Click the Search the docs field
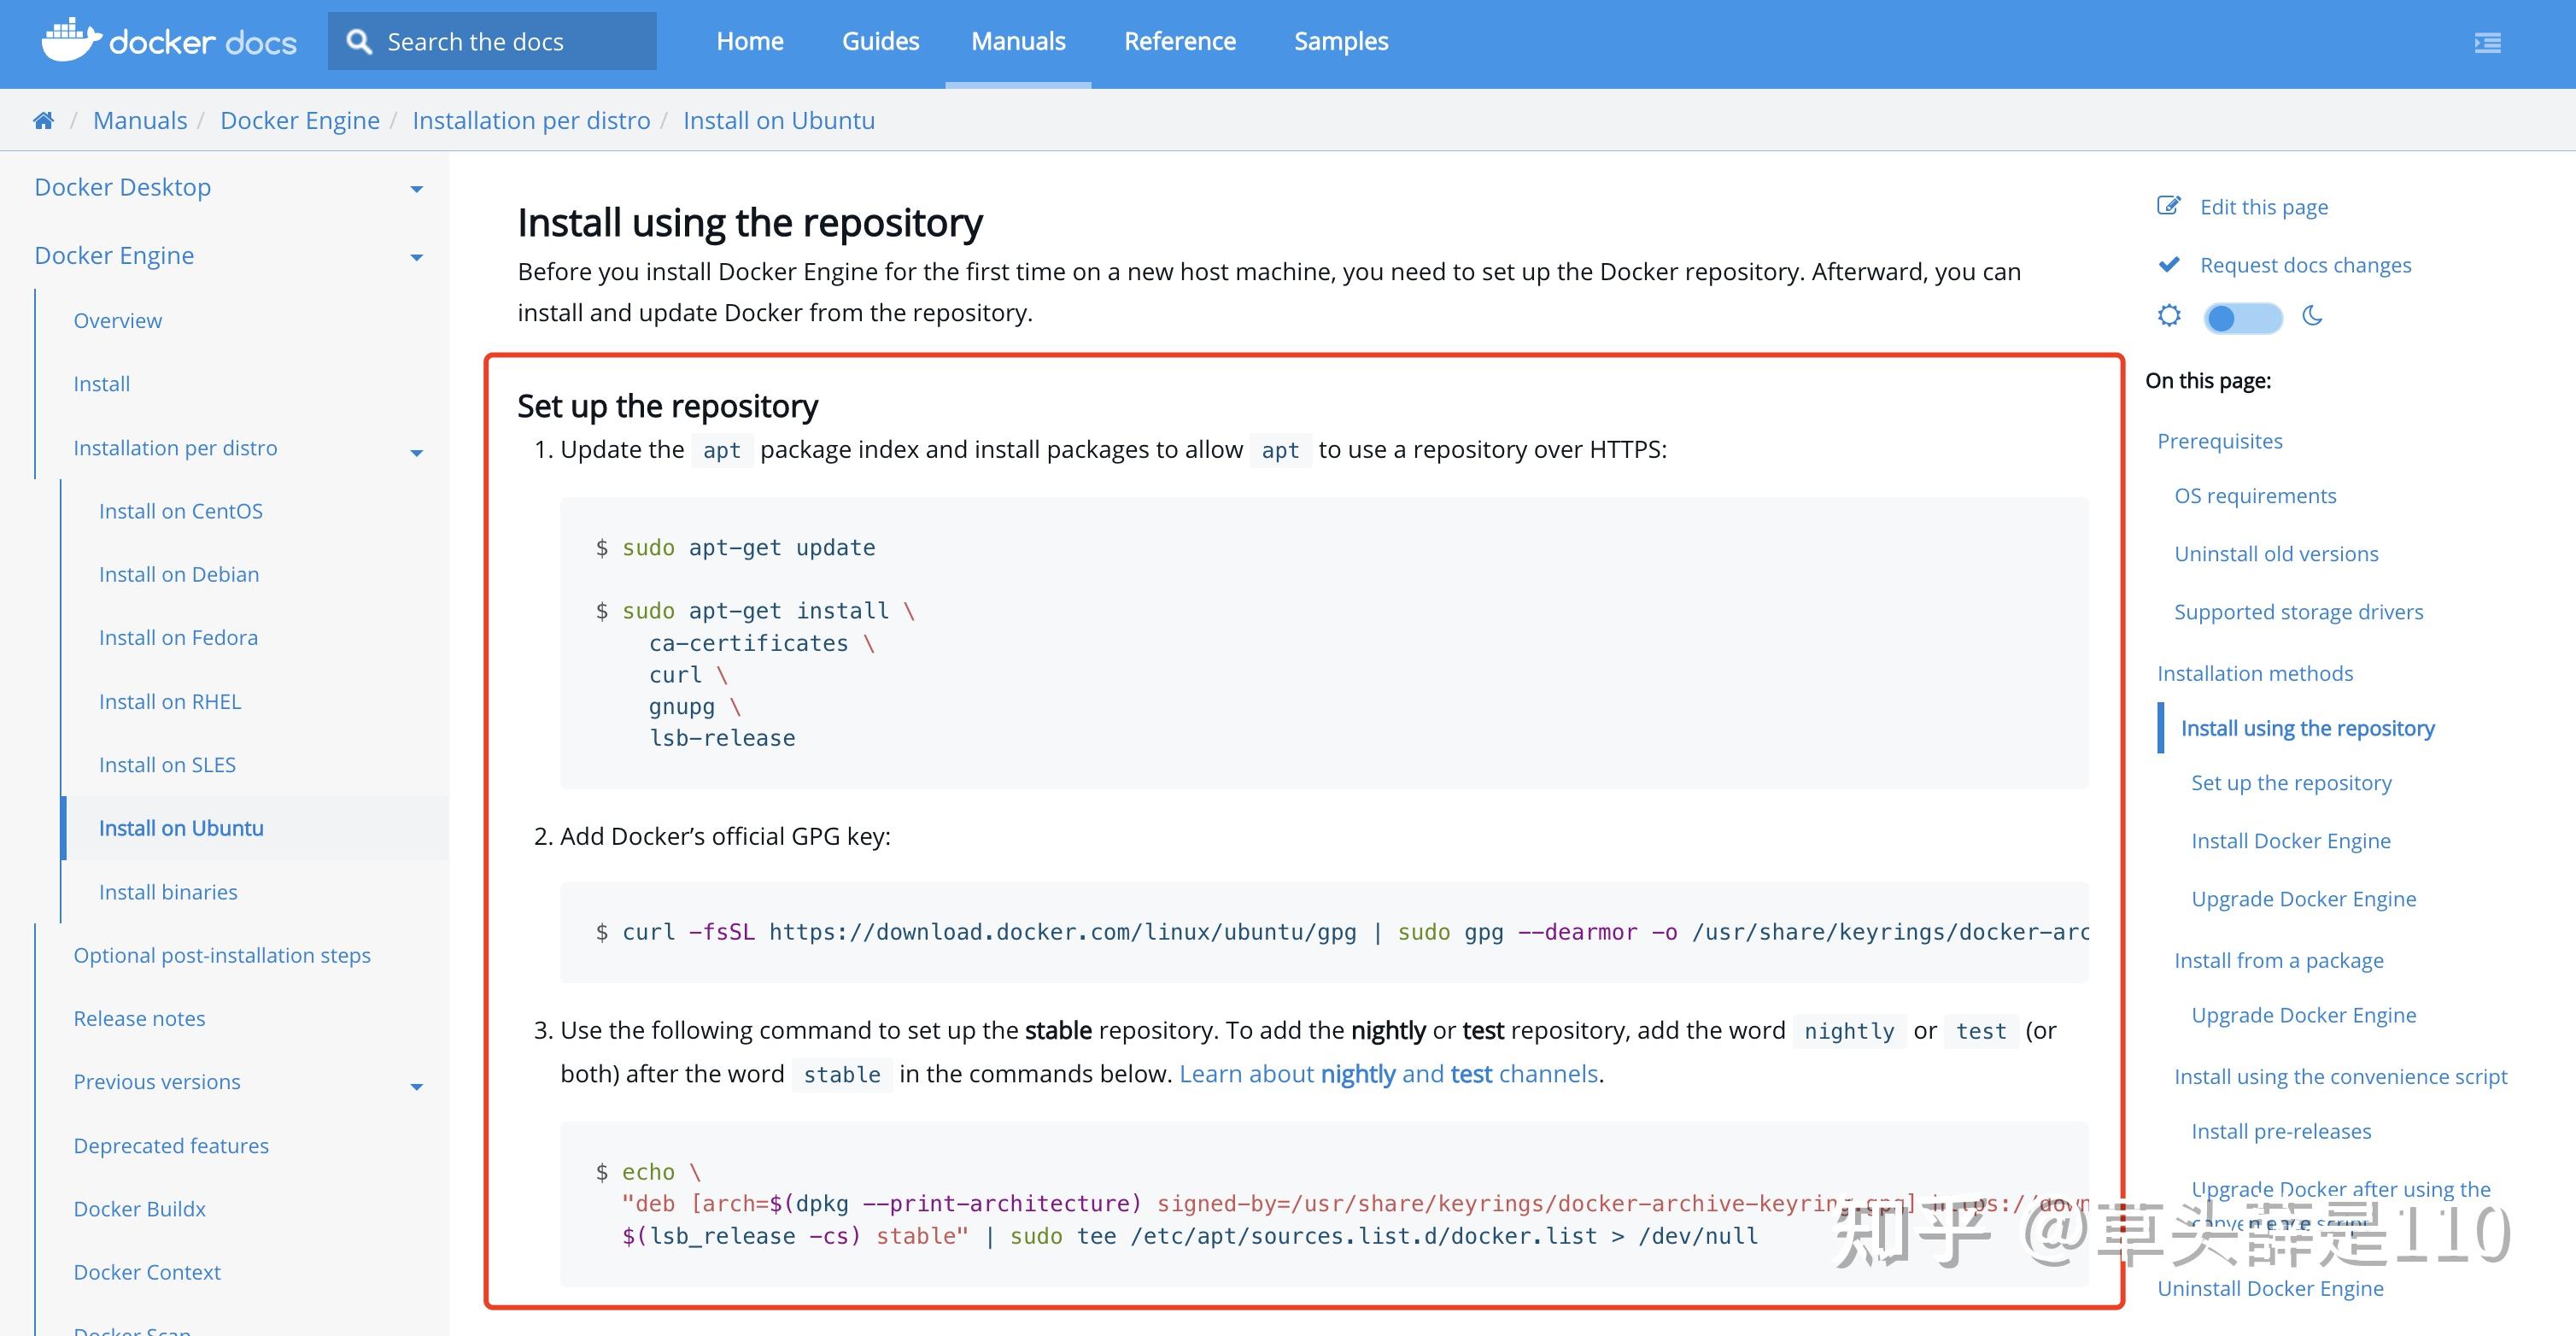Viewport: 2576px width, 1336px height. tap(510, 41)
